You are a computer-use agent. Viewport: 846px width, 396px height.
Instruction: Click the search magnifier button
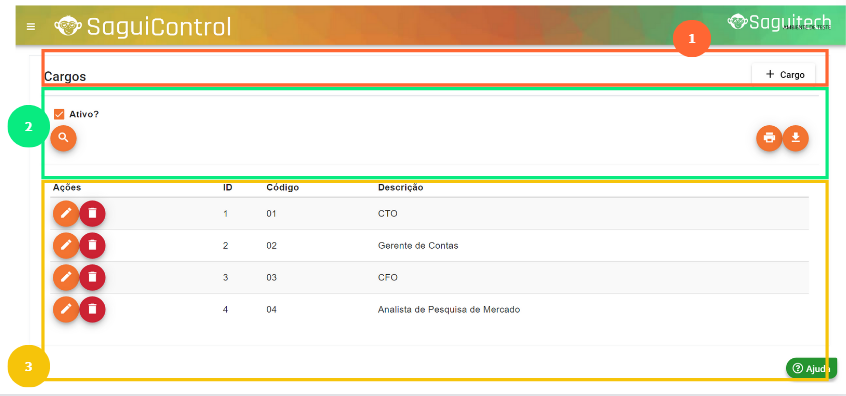point(64,139)
